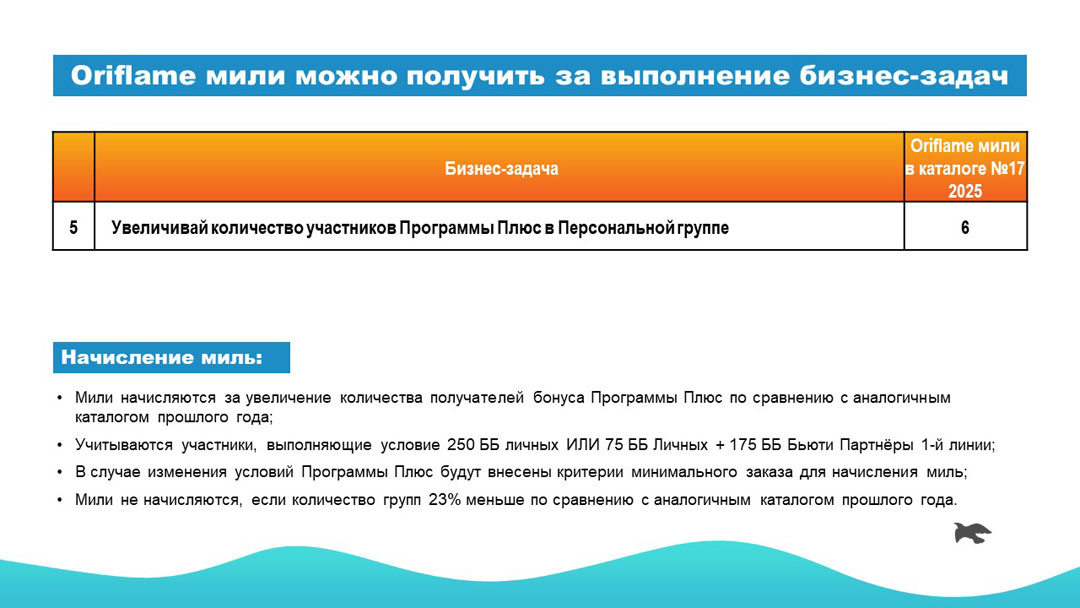Click the bird logo icon

coord(971,533)
